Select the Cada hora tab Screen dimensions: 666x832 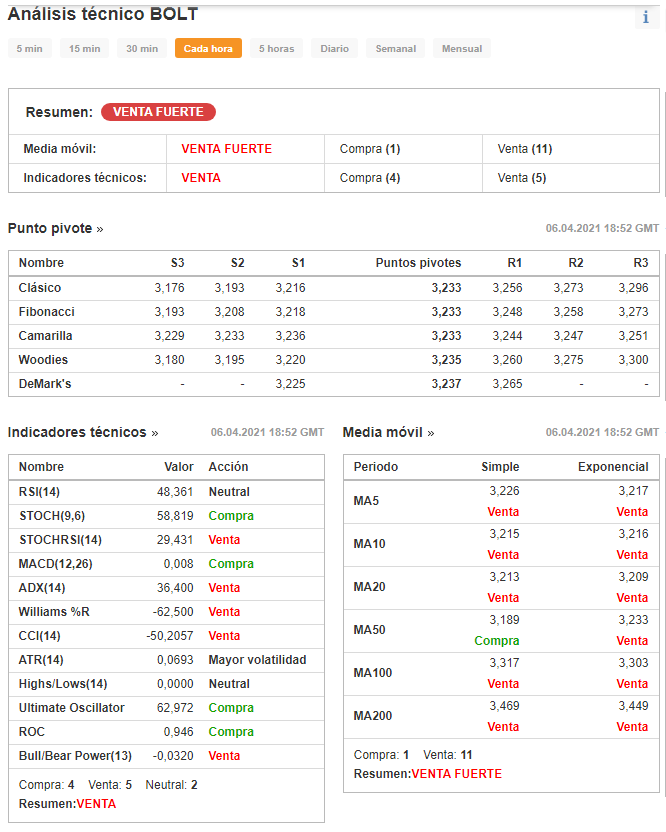208,49
